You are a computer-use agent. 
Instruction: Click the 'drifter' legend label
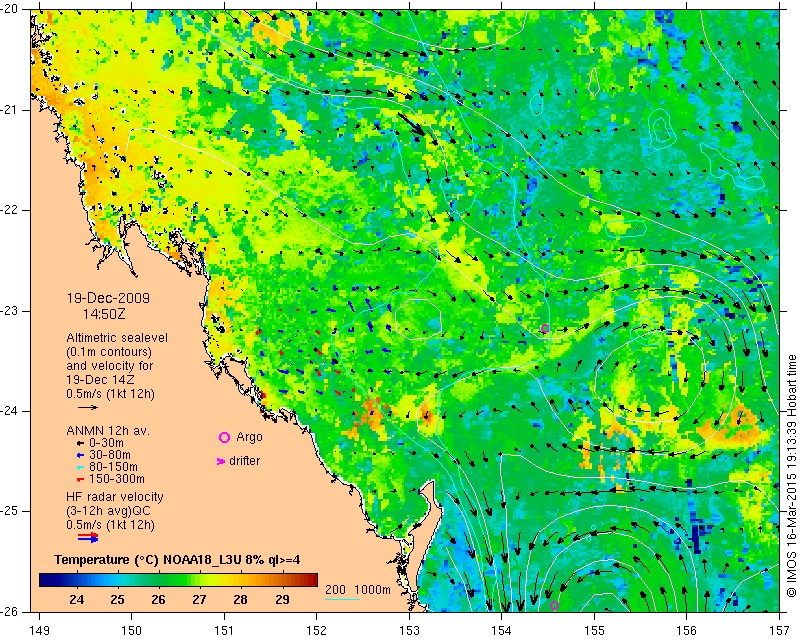244,461
